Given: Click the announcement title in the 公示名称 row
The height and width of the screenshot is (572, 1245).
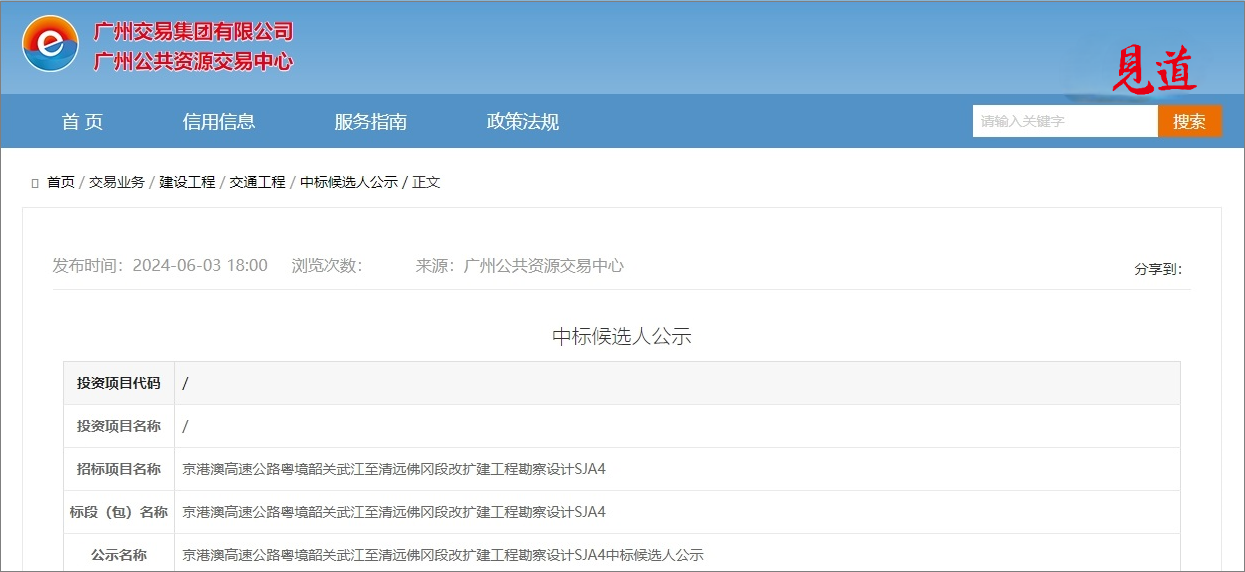Looking at the screenshot, I should 443,555.
